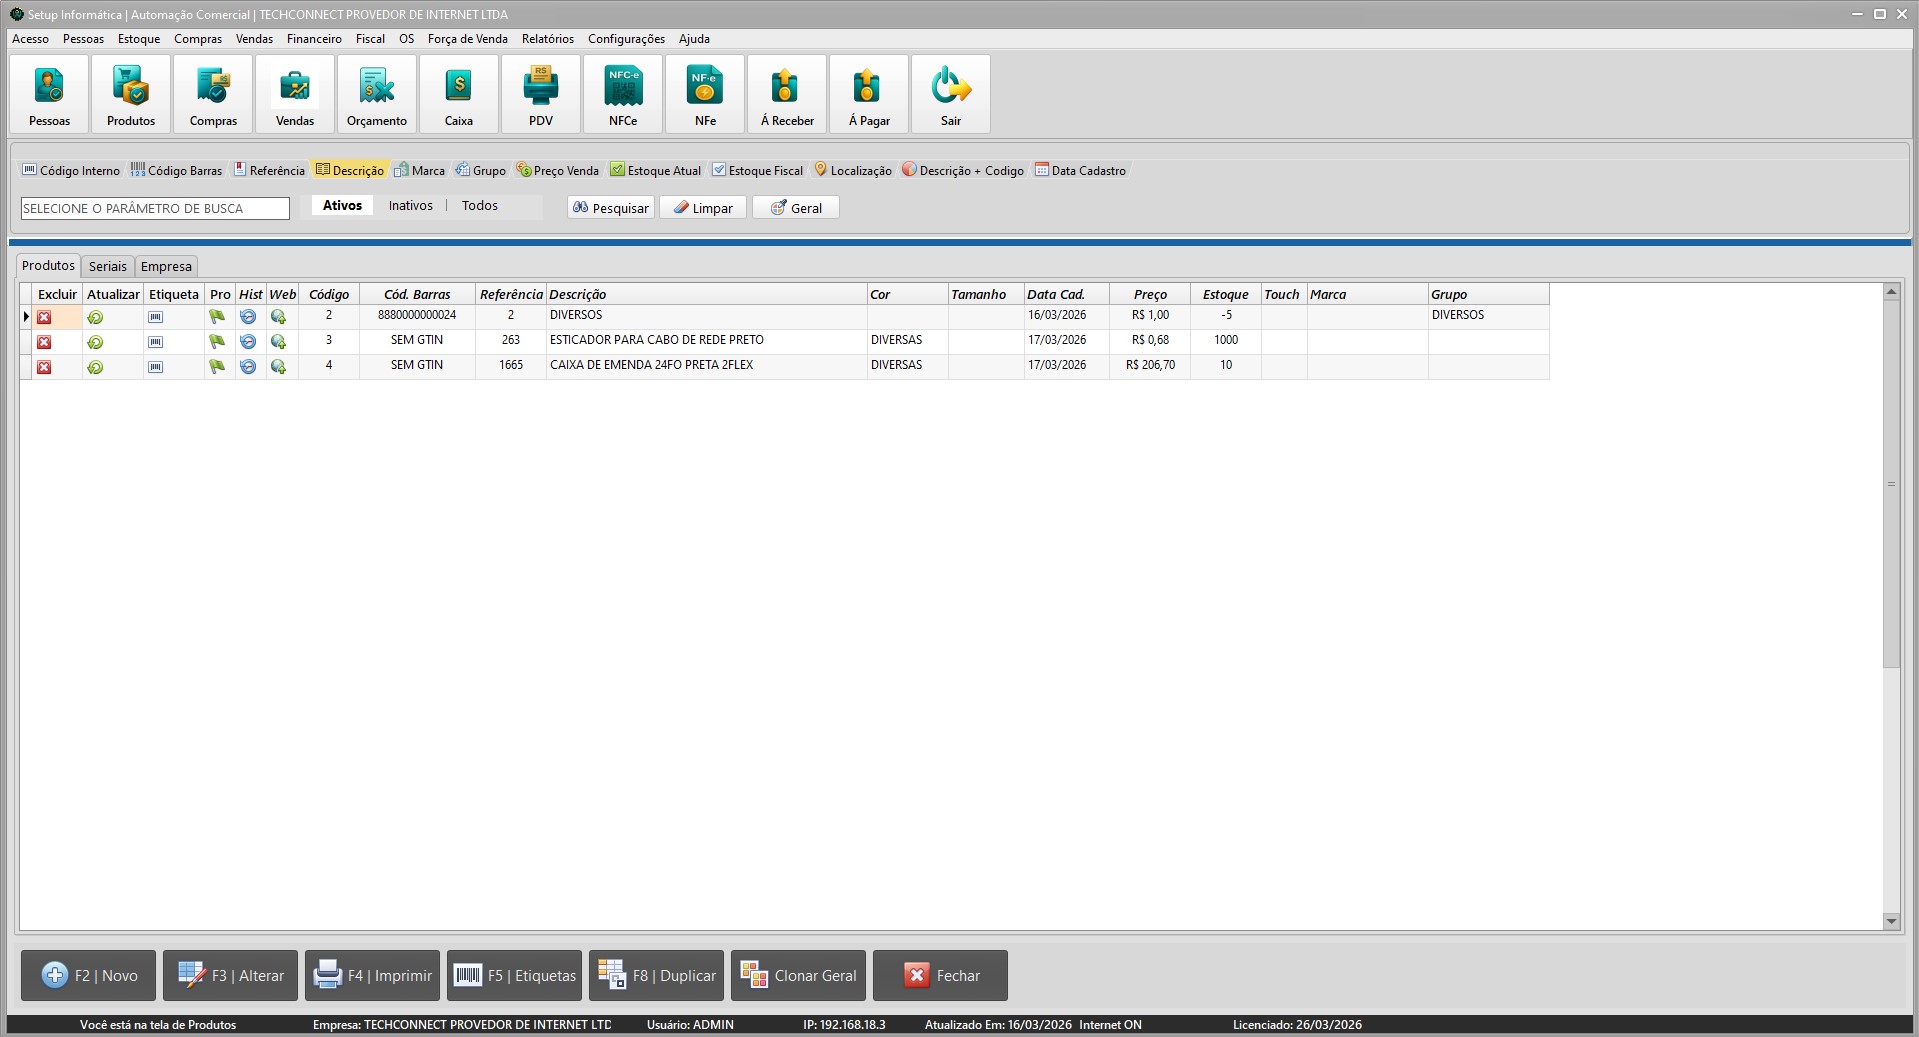Image resolution: width=1919 pixels, height=1037 pixels.
Task: Choose Código Barras search parameter
Action: [x=176, y=170]
